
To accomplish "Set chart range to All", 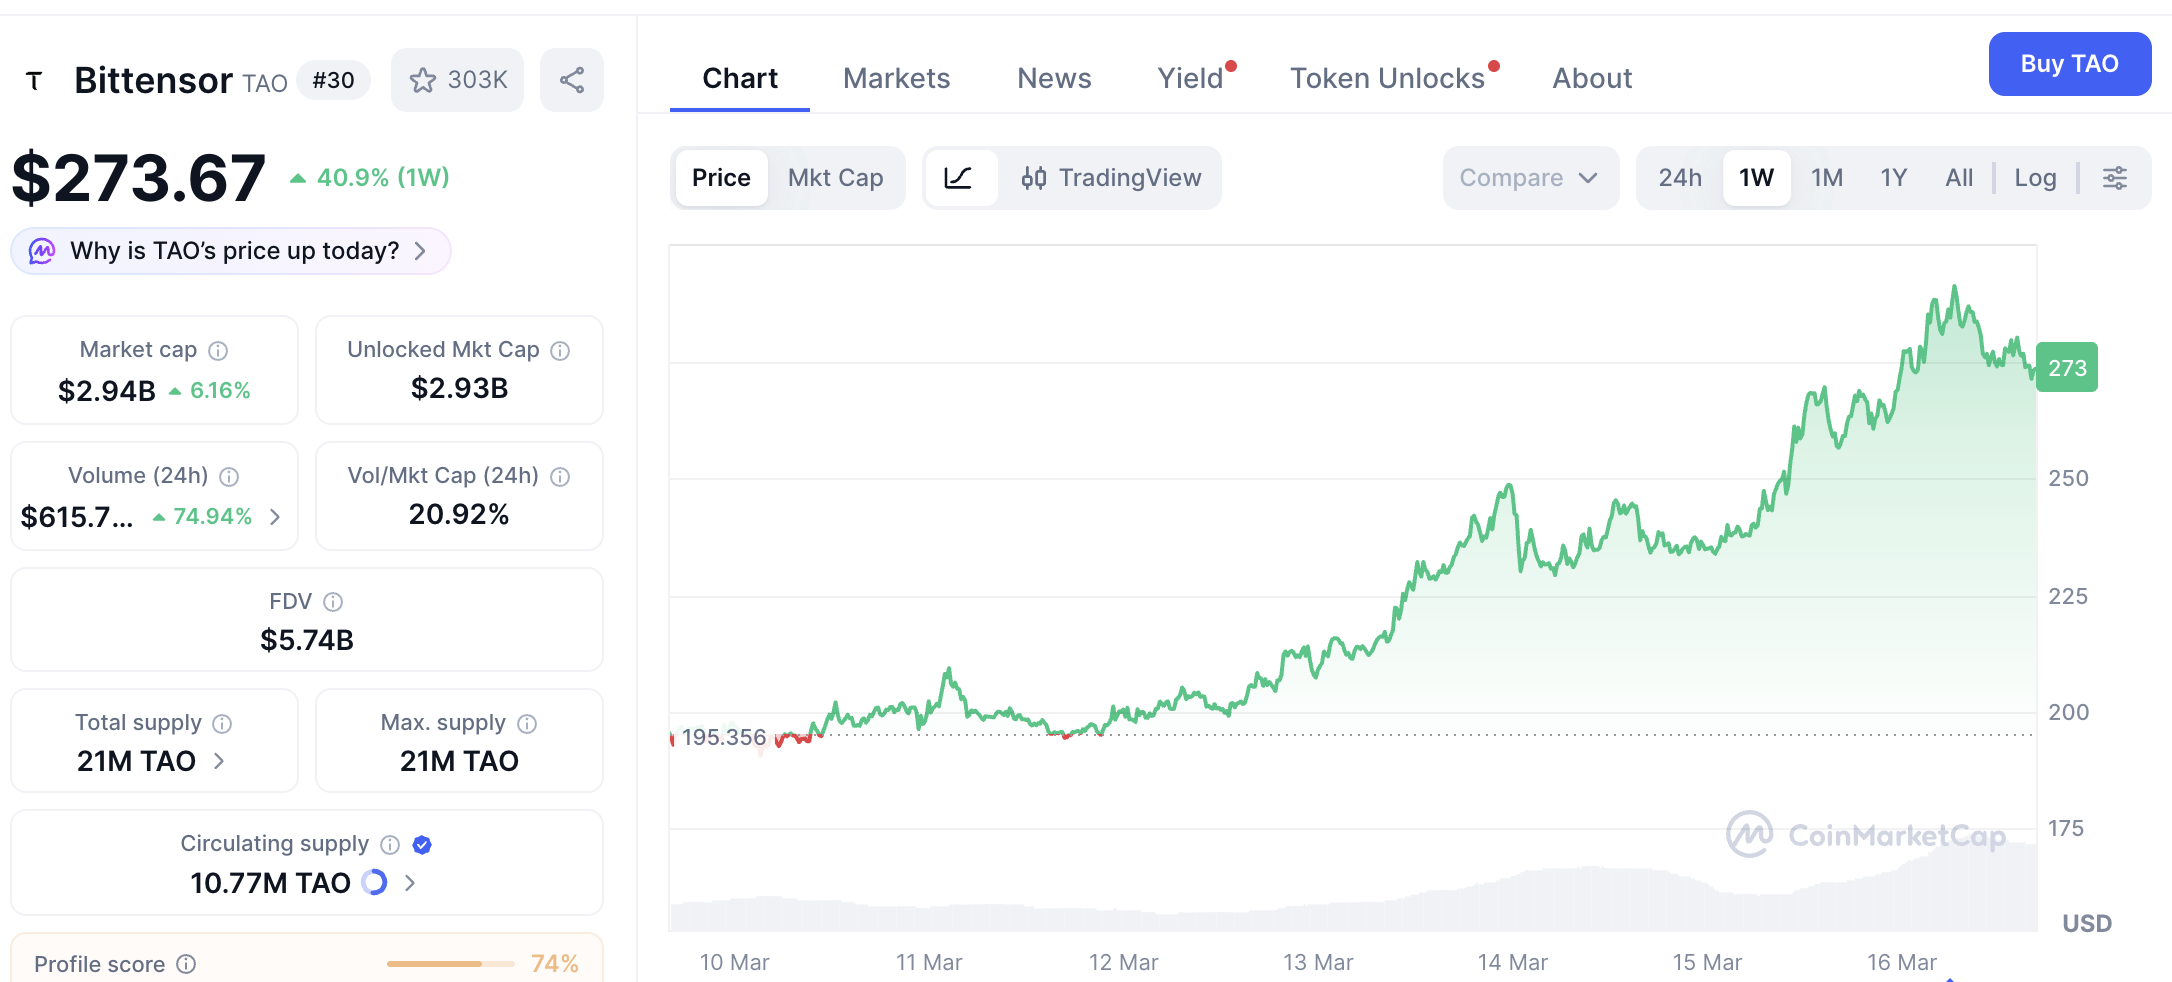I will [x=1959, y=178].
